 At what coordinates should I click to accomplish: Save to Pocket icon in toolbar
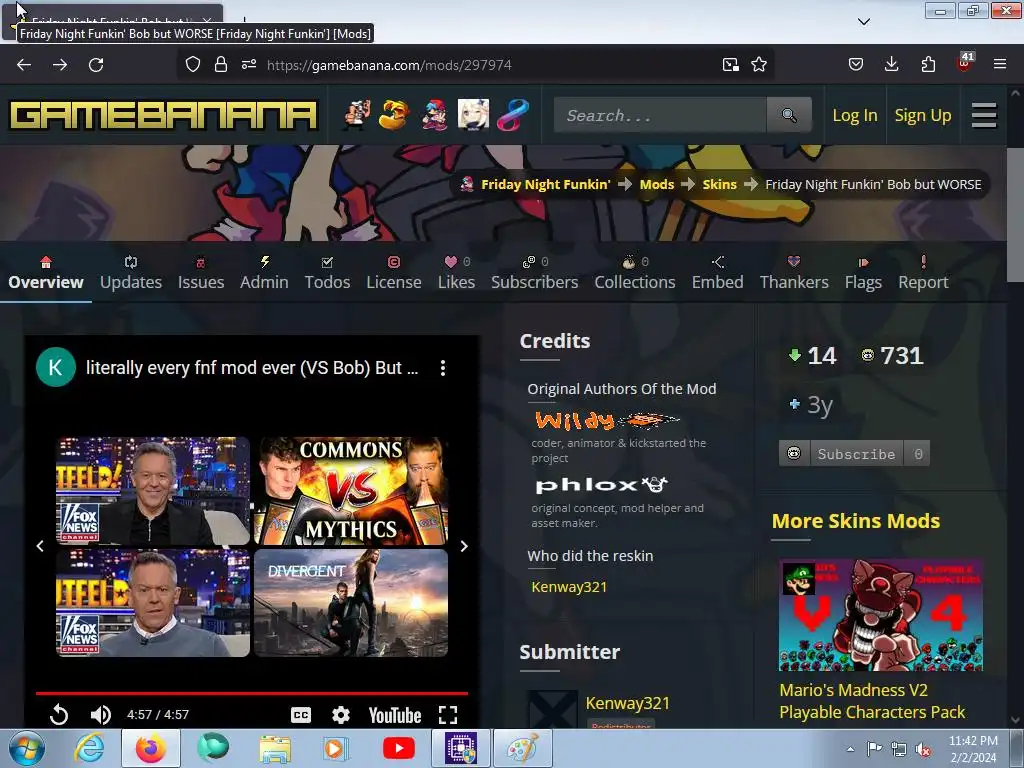tap(856, 65)
